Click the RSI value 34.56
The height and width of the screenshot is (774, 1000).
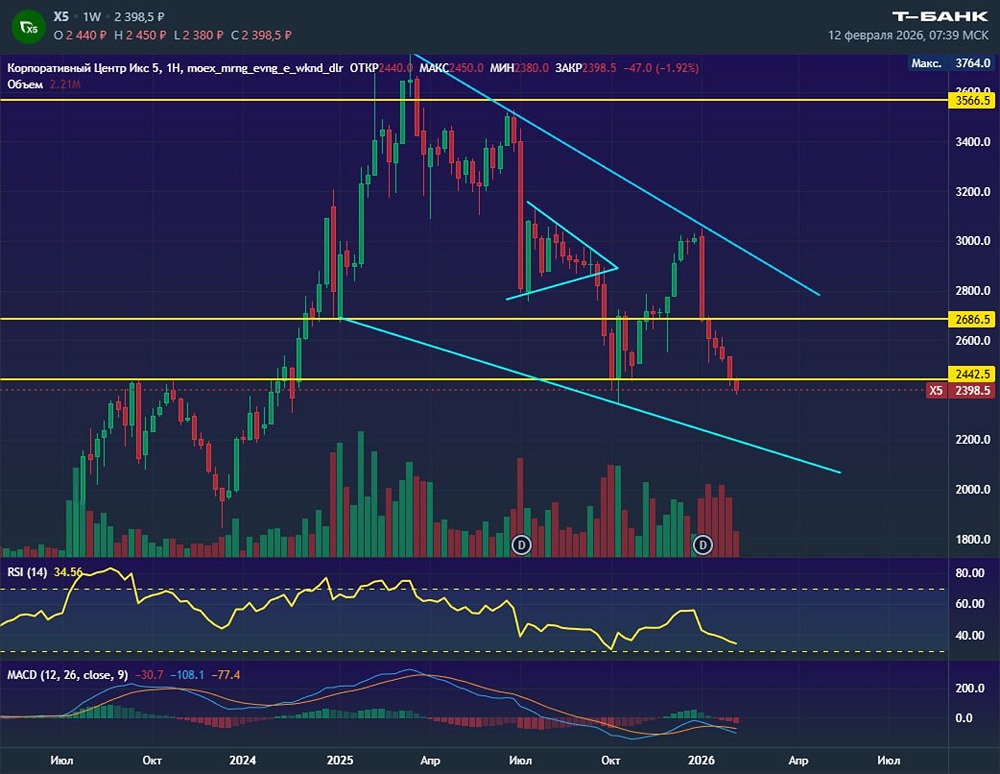68,572
